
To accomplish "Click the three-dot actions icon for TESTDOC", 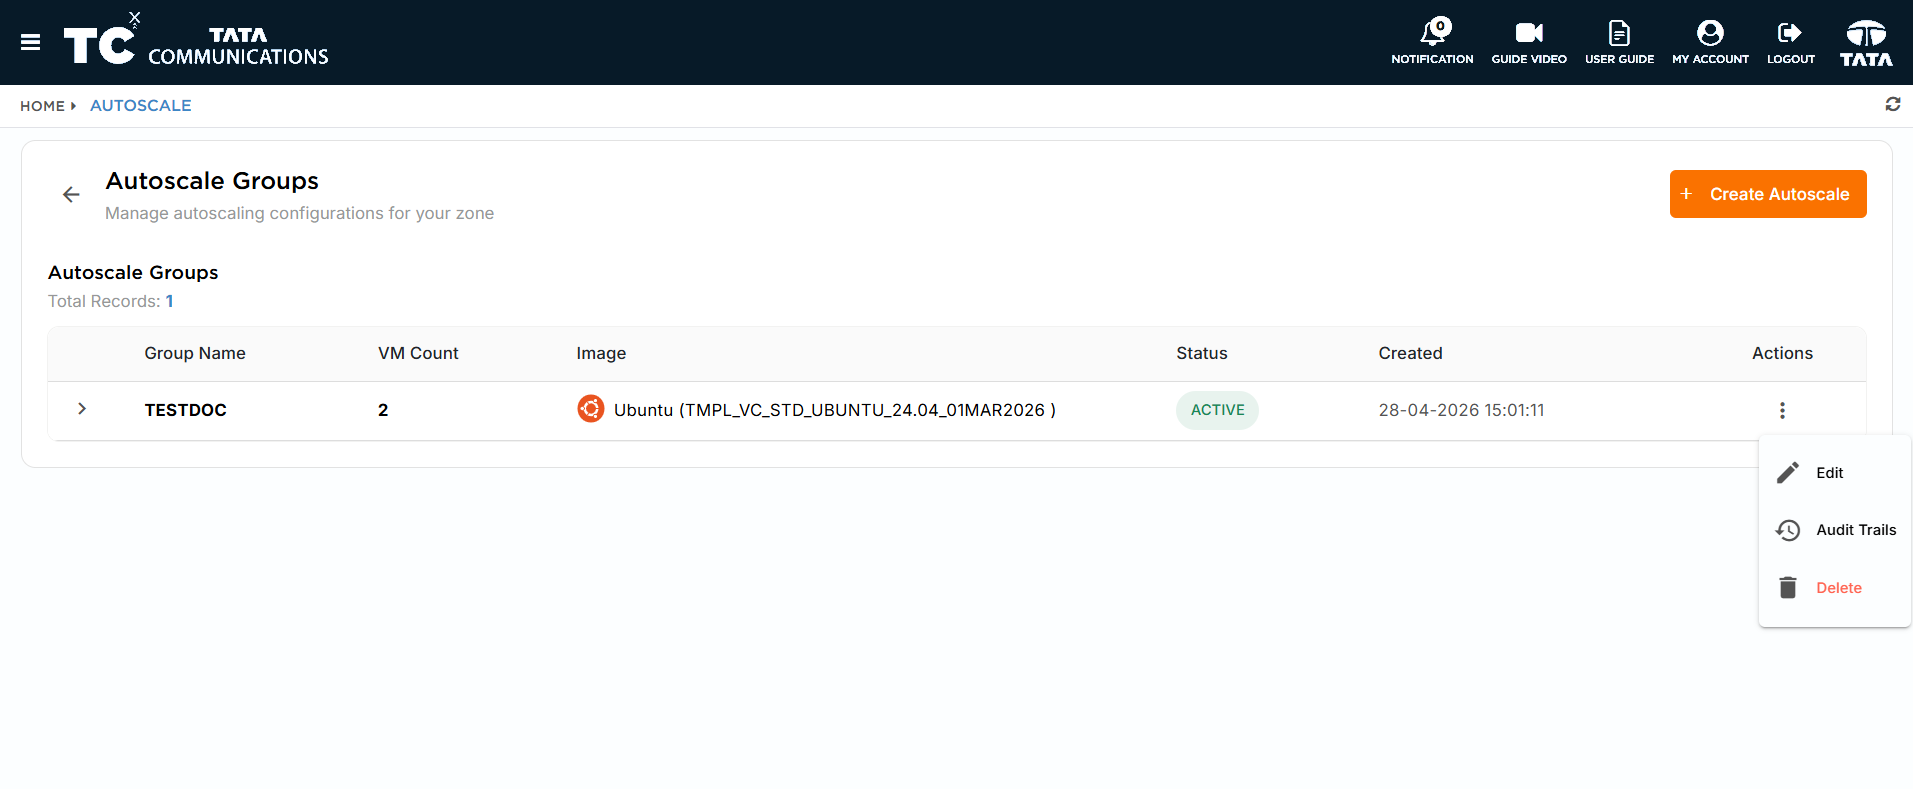I will (1782, 410).
